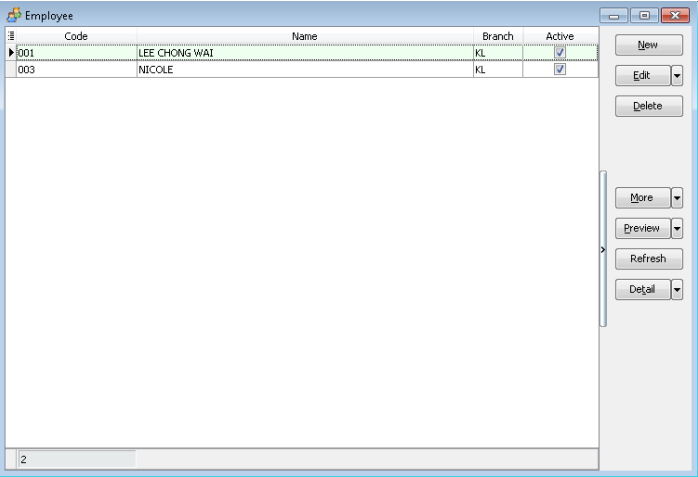
Task: Select employee code 001 cell
Action: click(x=76, y=53)
